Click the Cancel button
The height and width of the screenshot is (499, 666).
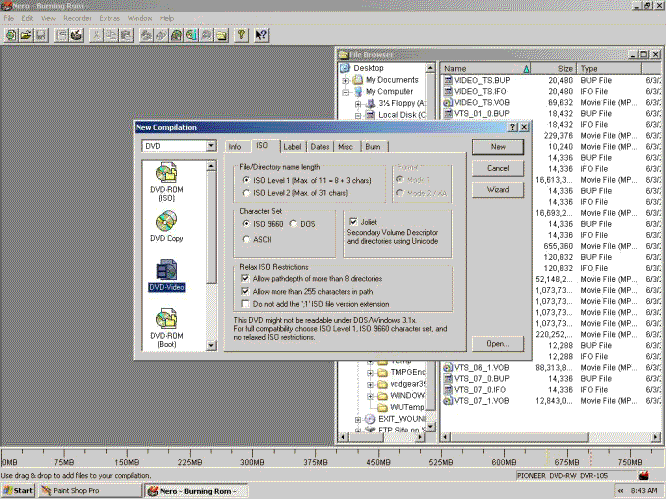(498, 168)
